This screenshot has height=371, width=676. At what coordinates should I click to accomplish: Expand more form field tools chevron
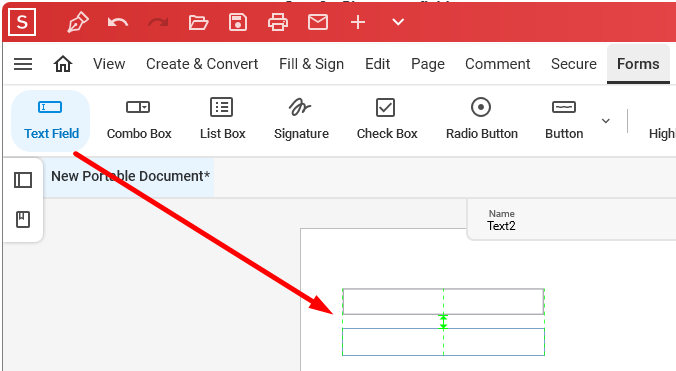[x=606, y=121]
